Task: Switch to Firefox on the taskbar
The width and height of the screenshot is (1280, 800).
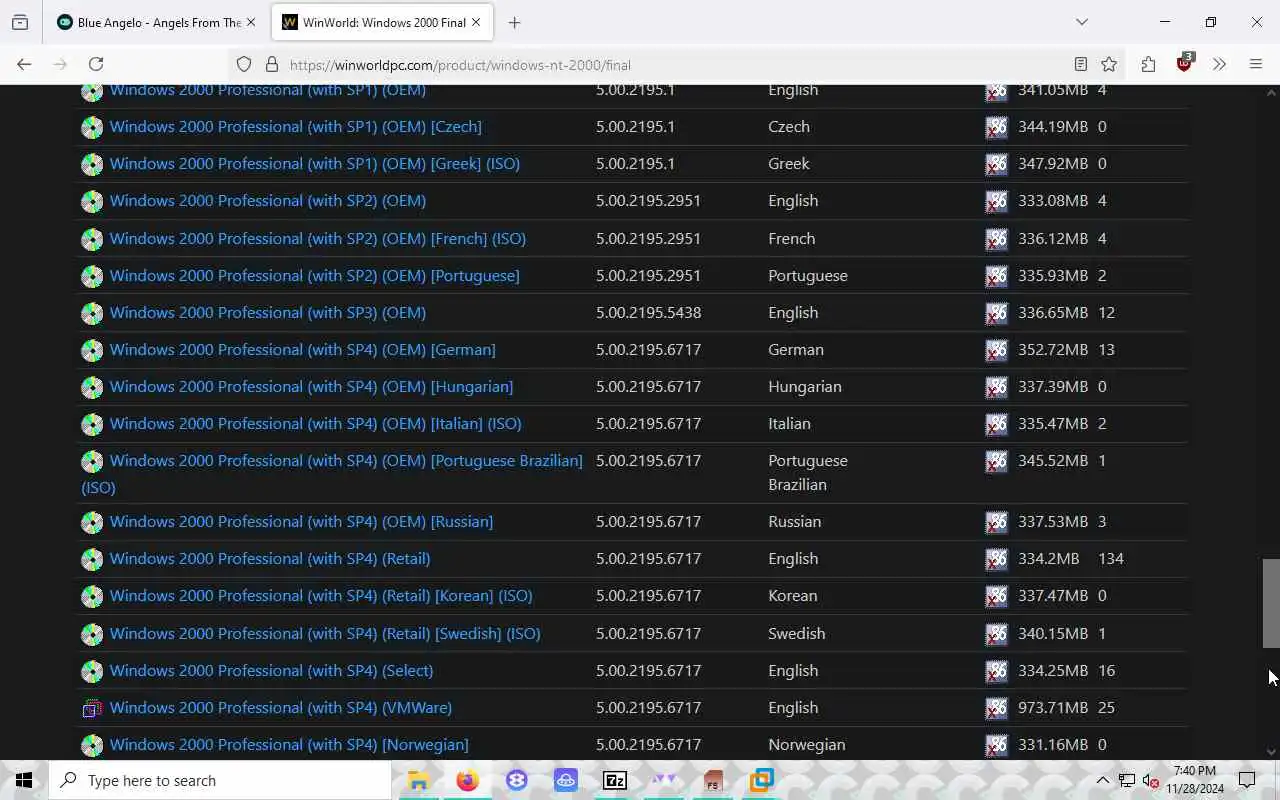Action: pyautogui.click(x=467, y=780)
